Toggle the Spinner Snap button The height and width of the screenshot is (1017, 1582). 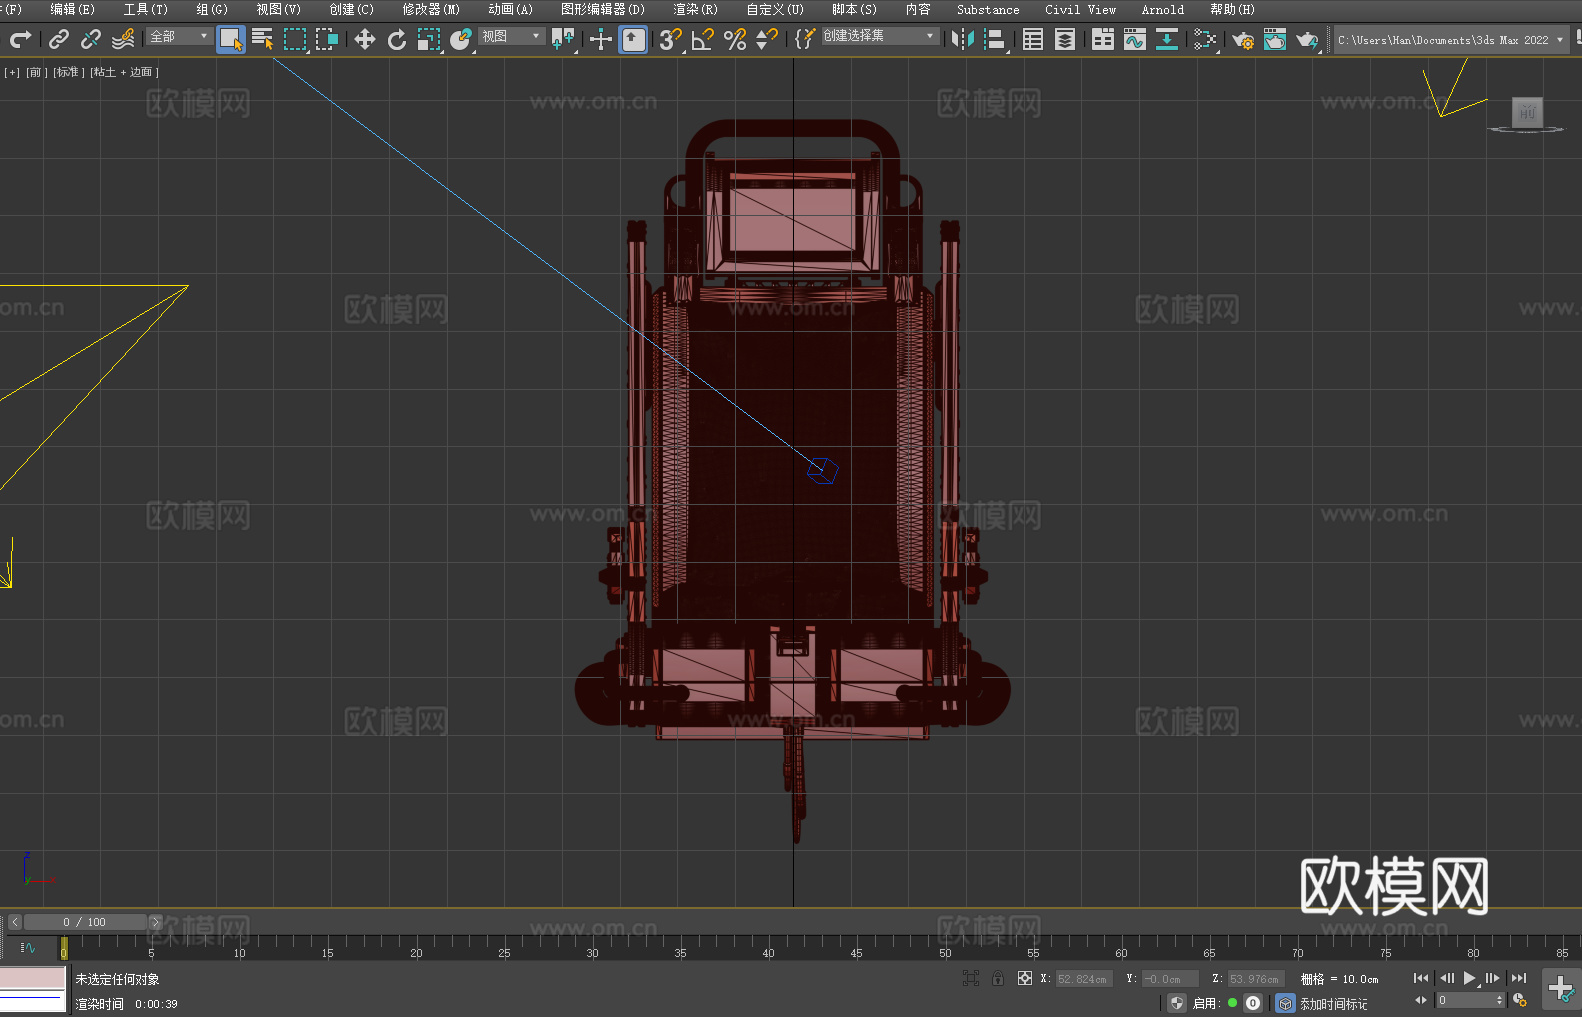click(767, 39)
